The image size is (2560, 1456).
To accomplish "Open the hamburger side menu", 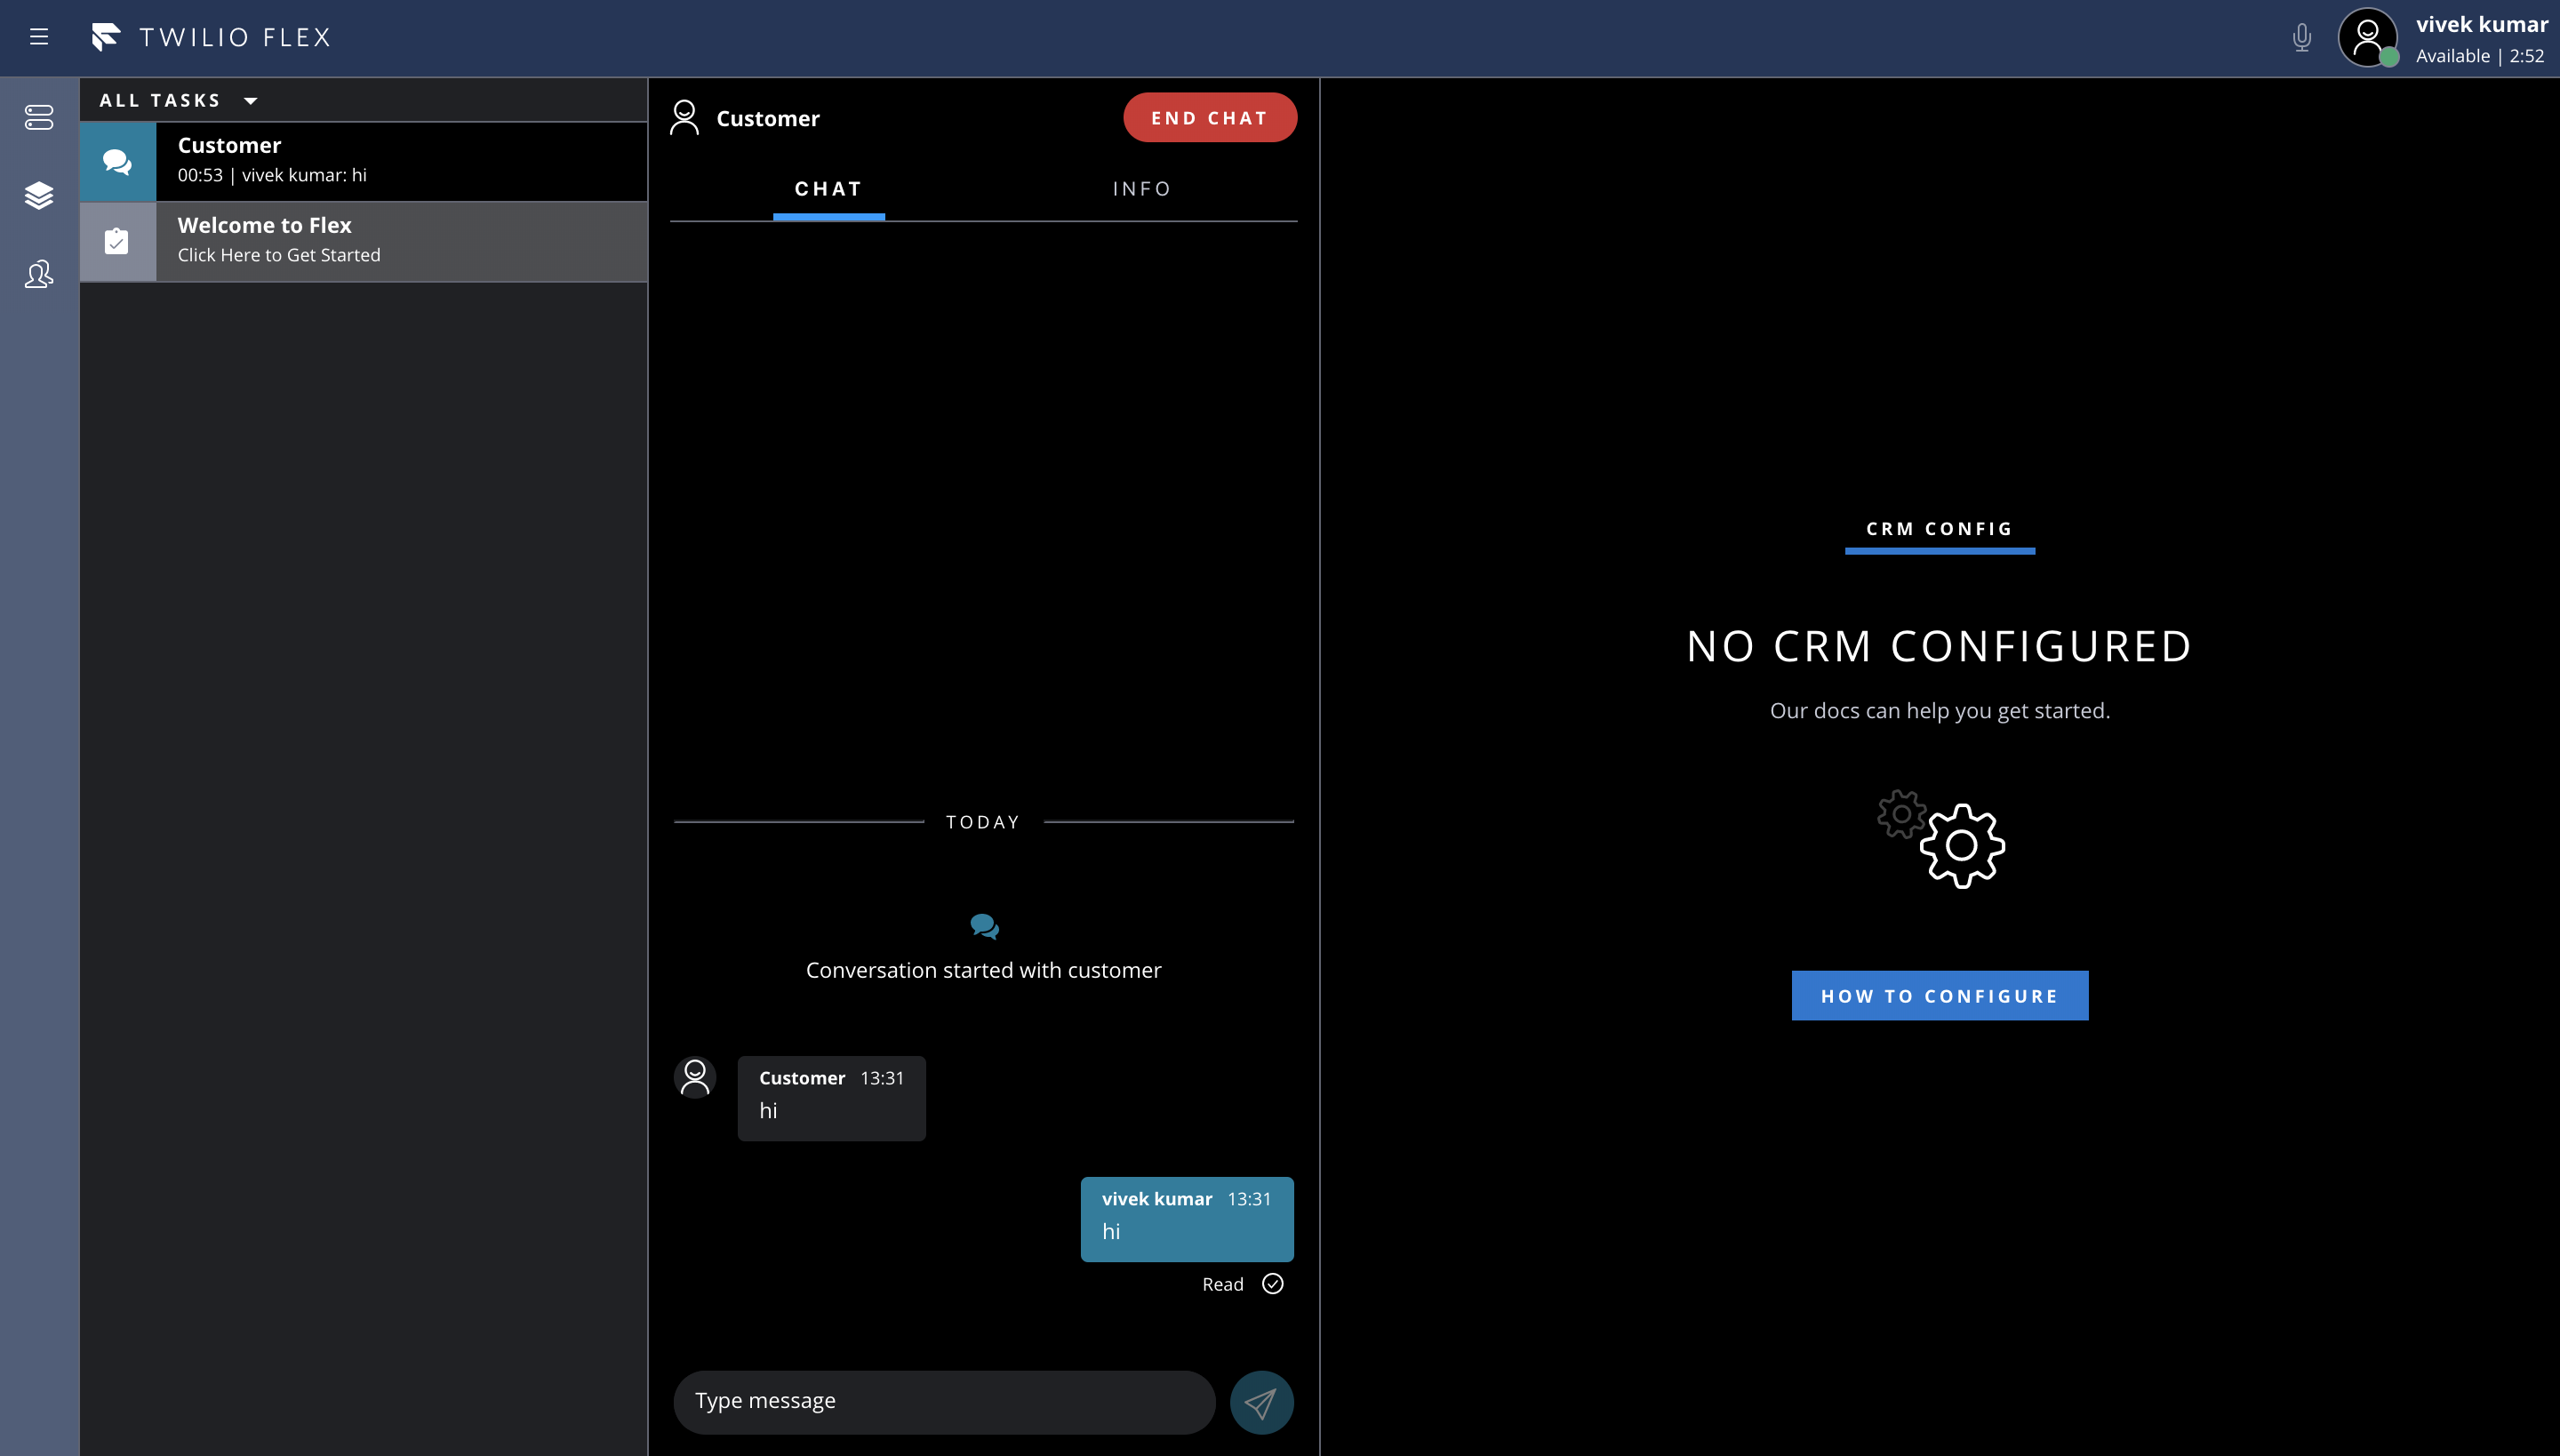I will 39,37.
